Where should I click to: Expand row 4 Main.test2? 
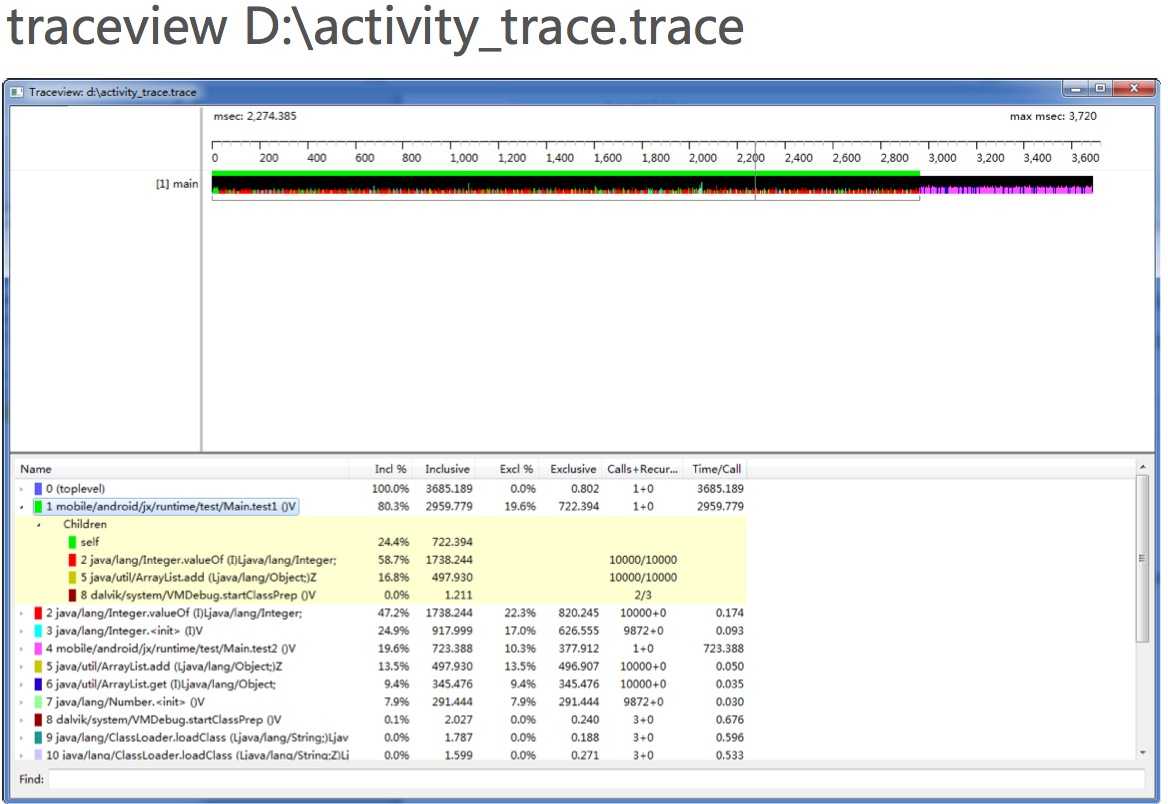21,649
